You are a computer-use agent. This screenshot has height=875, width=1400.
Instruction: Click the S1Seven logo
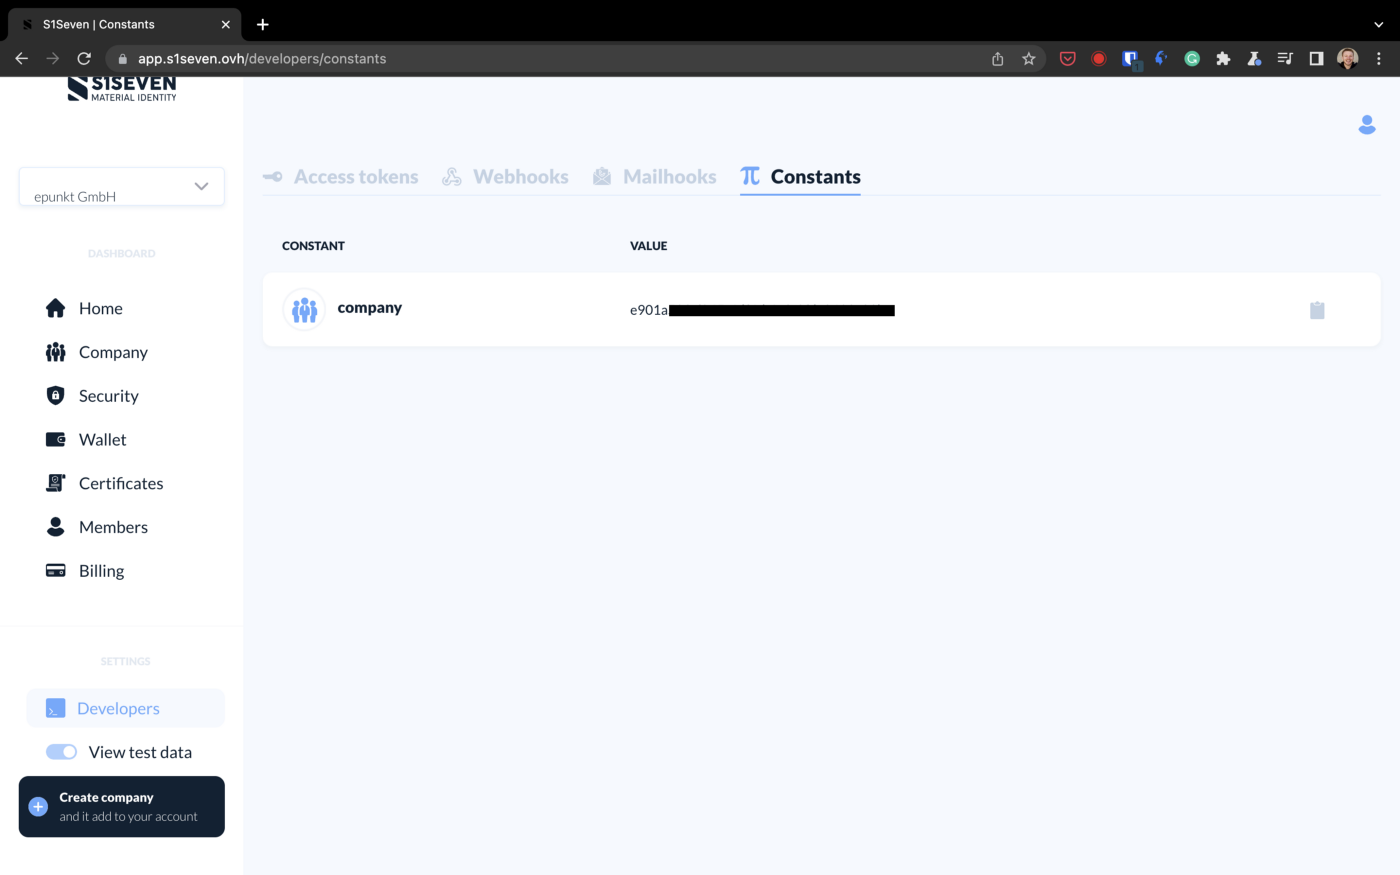[122, 89]
